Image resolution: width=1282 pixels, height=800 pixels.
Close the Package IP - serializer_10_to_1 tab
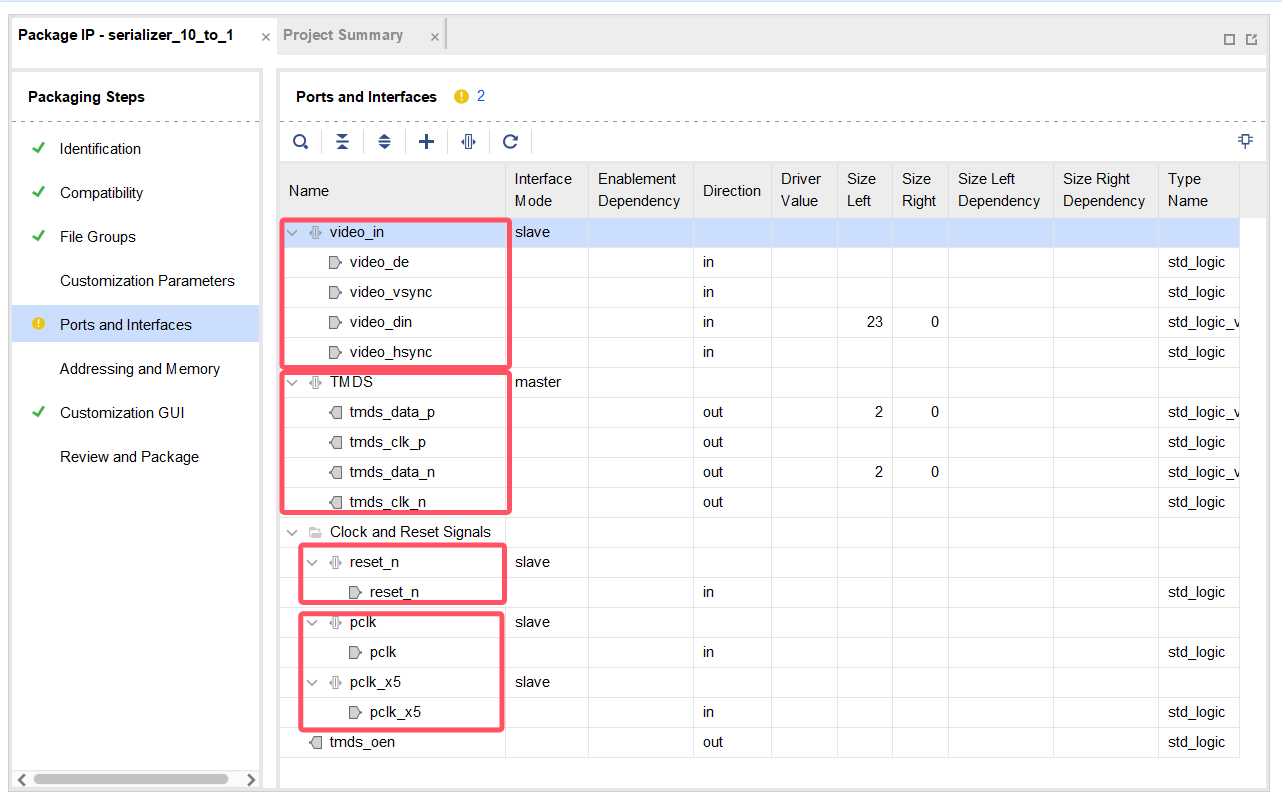pos(266,37)
